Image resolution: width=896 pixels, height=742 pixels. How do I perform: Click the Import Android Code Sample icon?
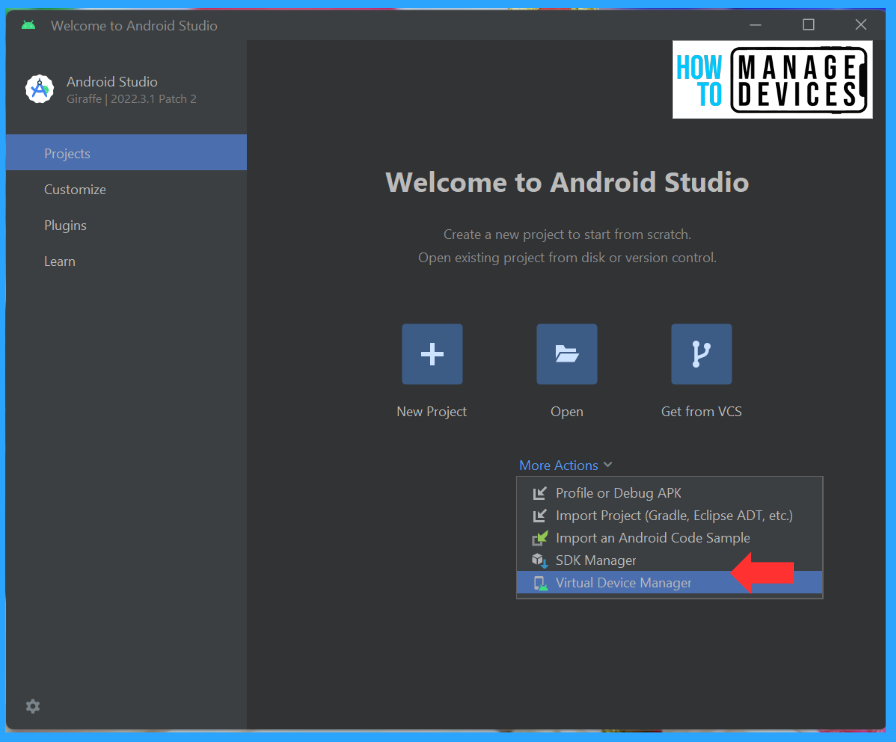click(x=539, y=538)
